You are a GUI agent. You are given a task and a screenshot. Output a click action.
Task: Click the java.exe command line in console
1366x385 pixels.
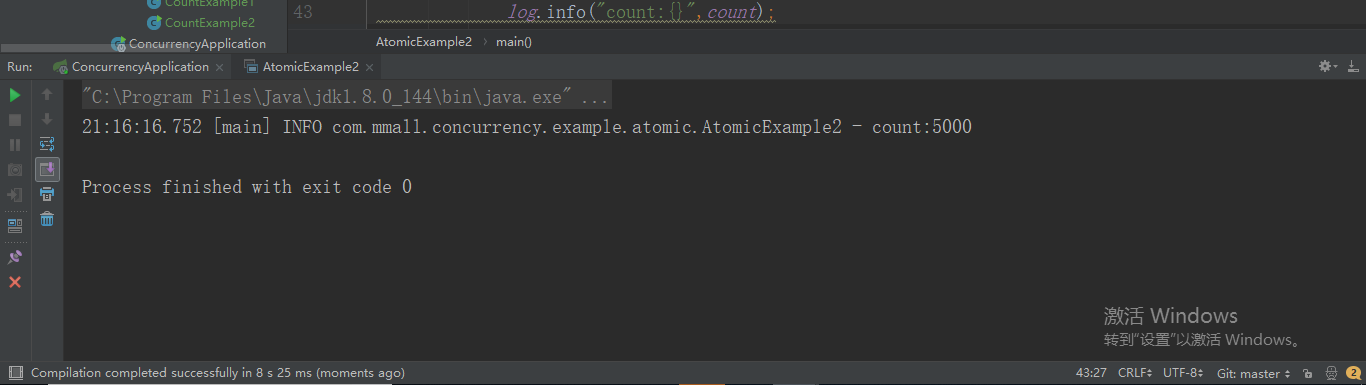coord(345,98)
